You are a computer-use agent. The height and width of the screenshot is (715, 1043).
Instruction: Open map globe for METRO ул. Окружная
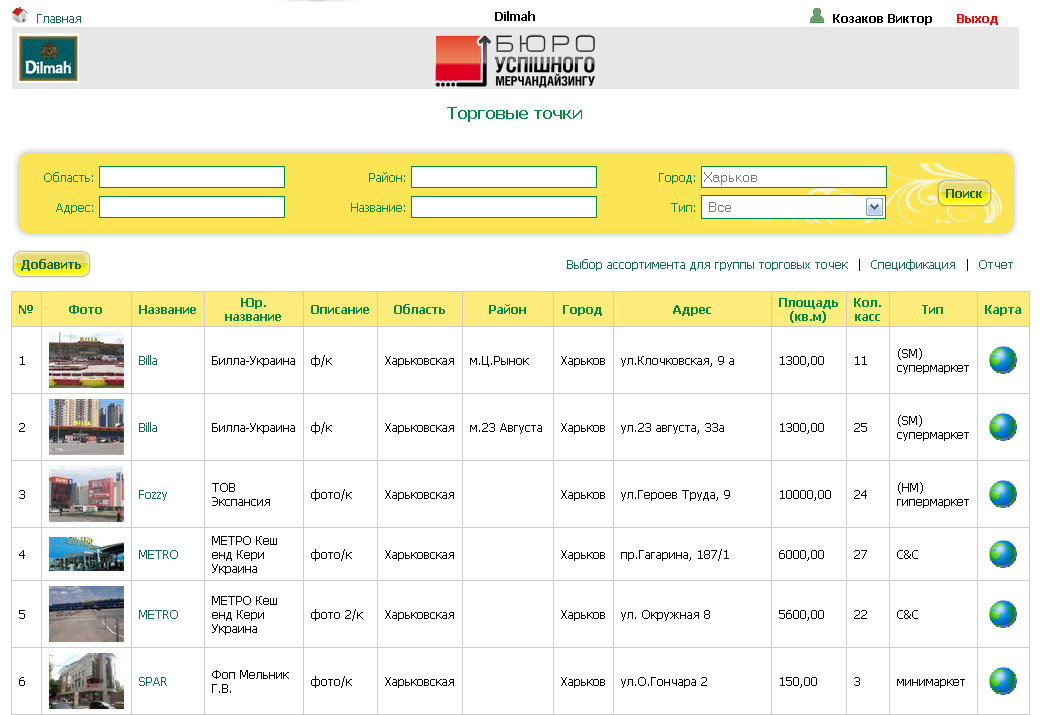[1002, 614]
